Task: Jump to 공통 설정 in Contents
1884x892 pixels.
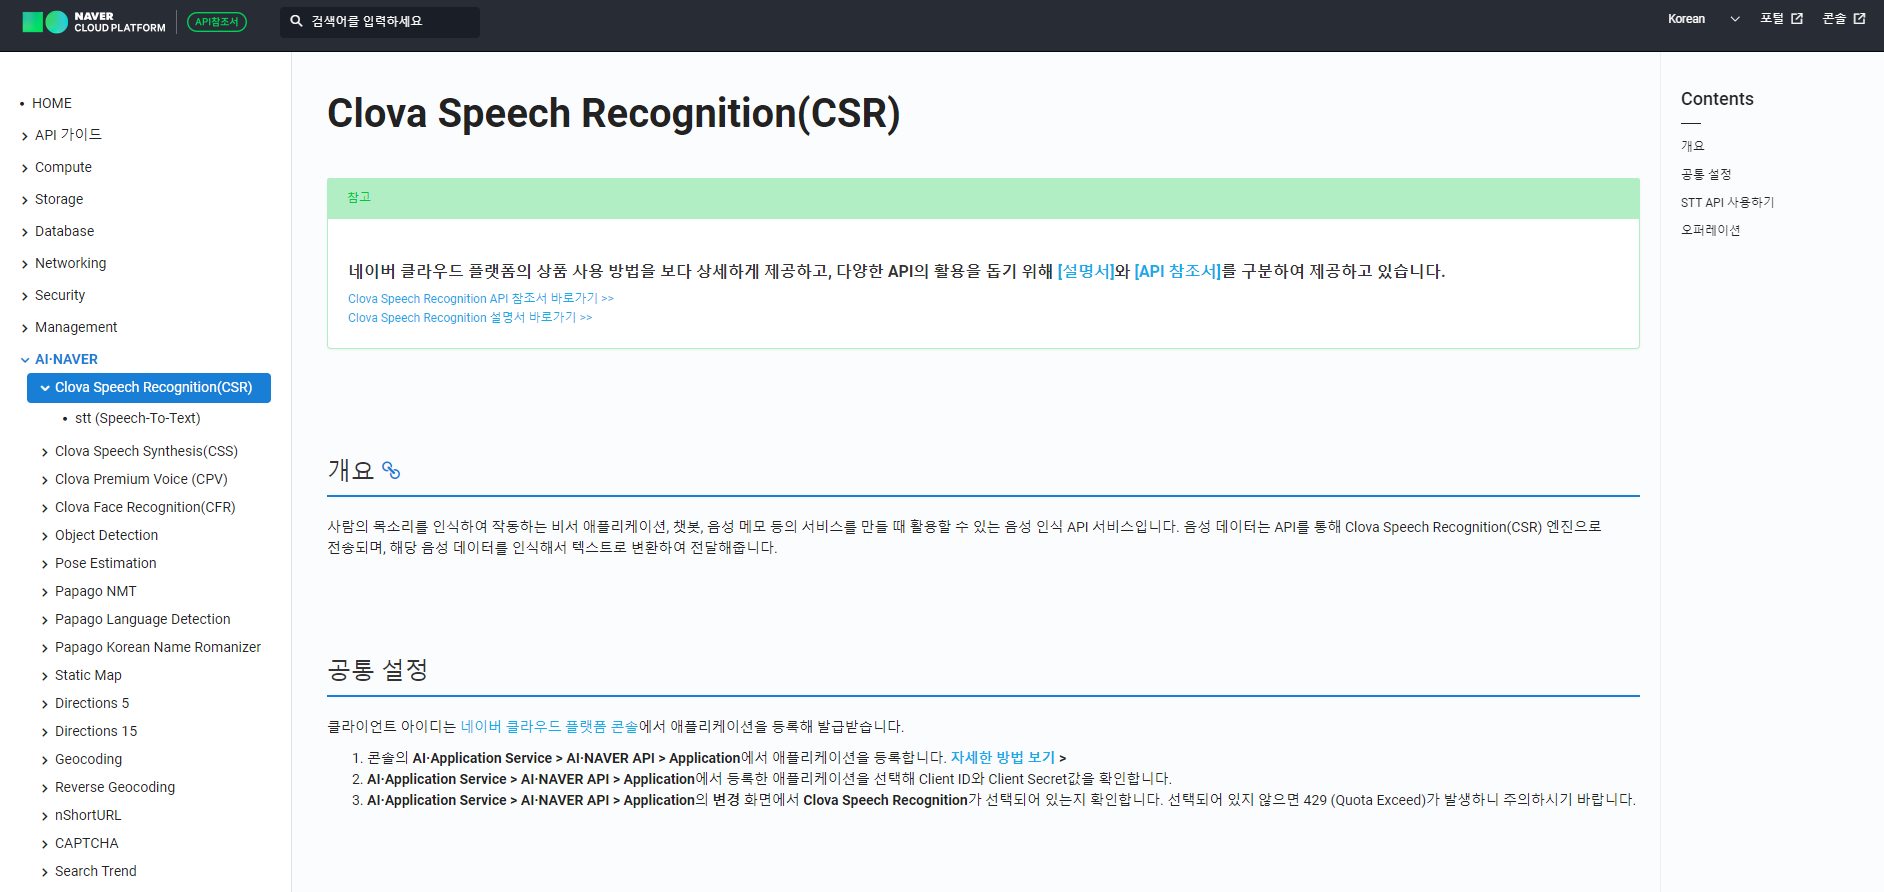Action: tap(1706, 174)
